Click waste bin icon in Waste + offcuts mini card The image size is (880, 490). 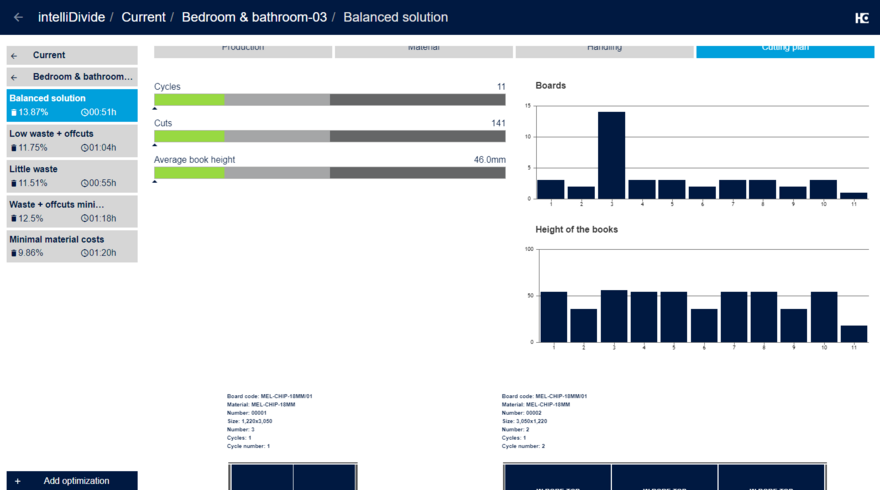click(13, 218)
